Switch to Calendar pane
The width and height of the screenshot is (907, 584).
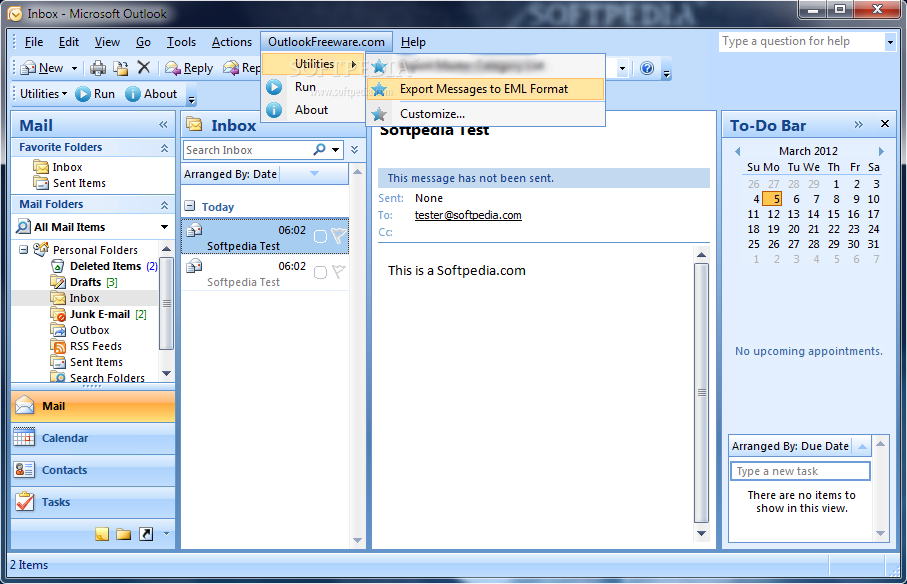click(93, 438)
